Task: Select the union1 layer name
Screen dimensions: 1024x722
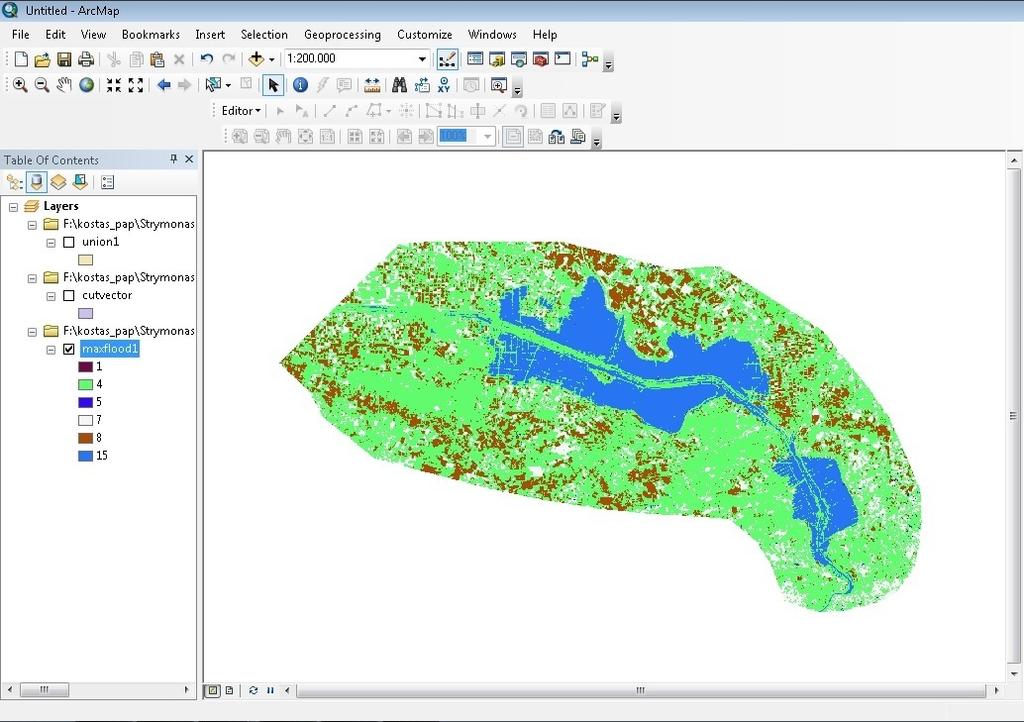Action: (x=101, y=242)
